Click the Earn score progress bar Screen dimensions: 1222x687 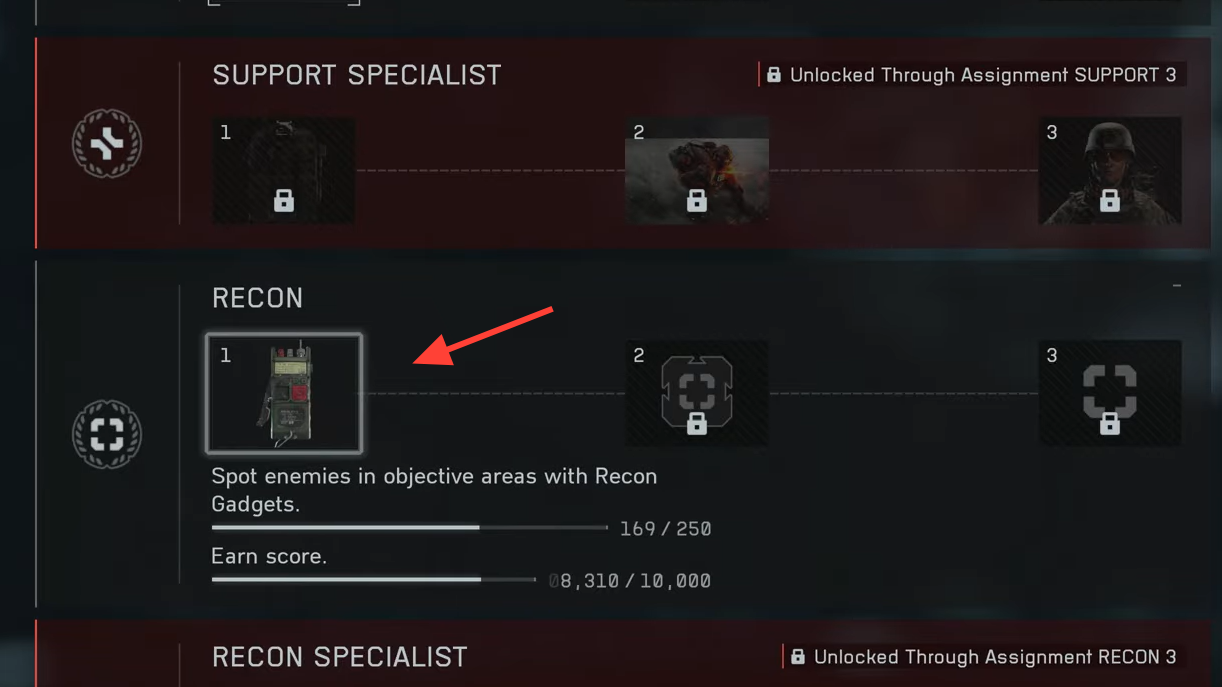pyautogui.click(x=374, y=579)
